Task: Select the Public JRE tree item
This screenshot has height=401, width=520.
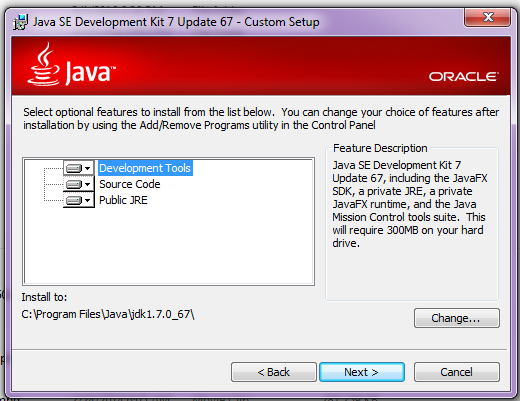Action: coord(123,200)
